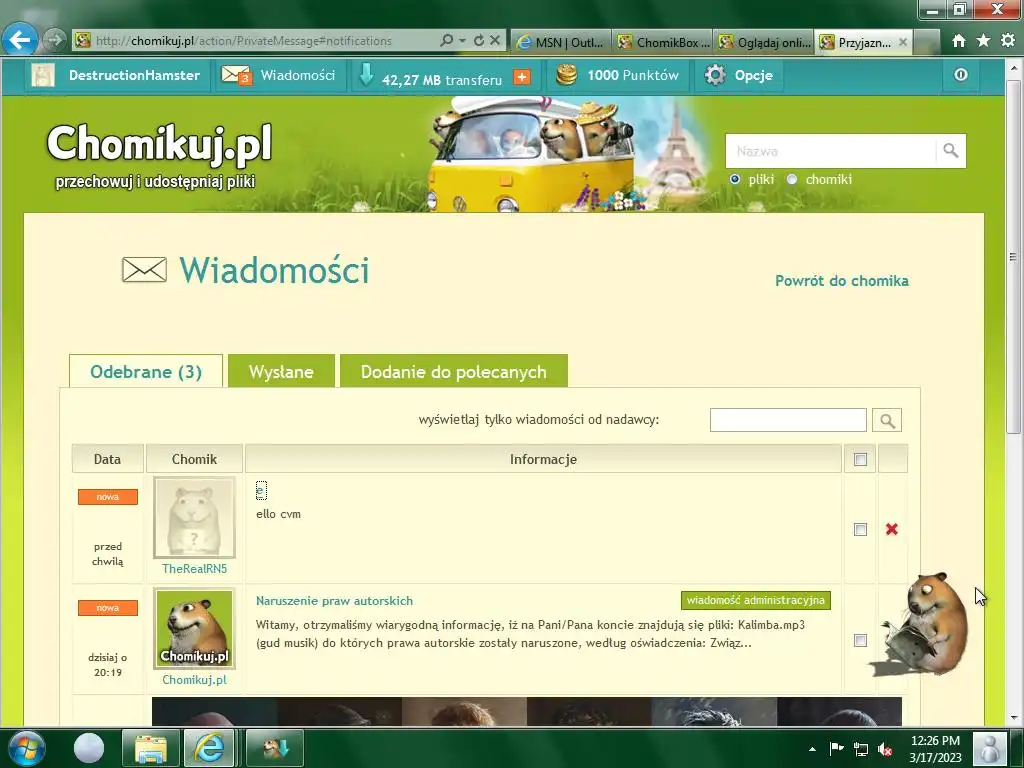Click the logout power icon
The height and width of the screenshot is (768, 1024).
pyautogui.click(x=961, y=74)
